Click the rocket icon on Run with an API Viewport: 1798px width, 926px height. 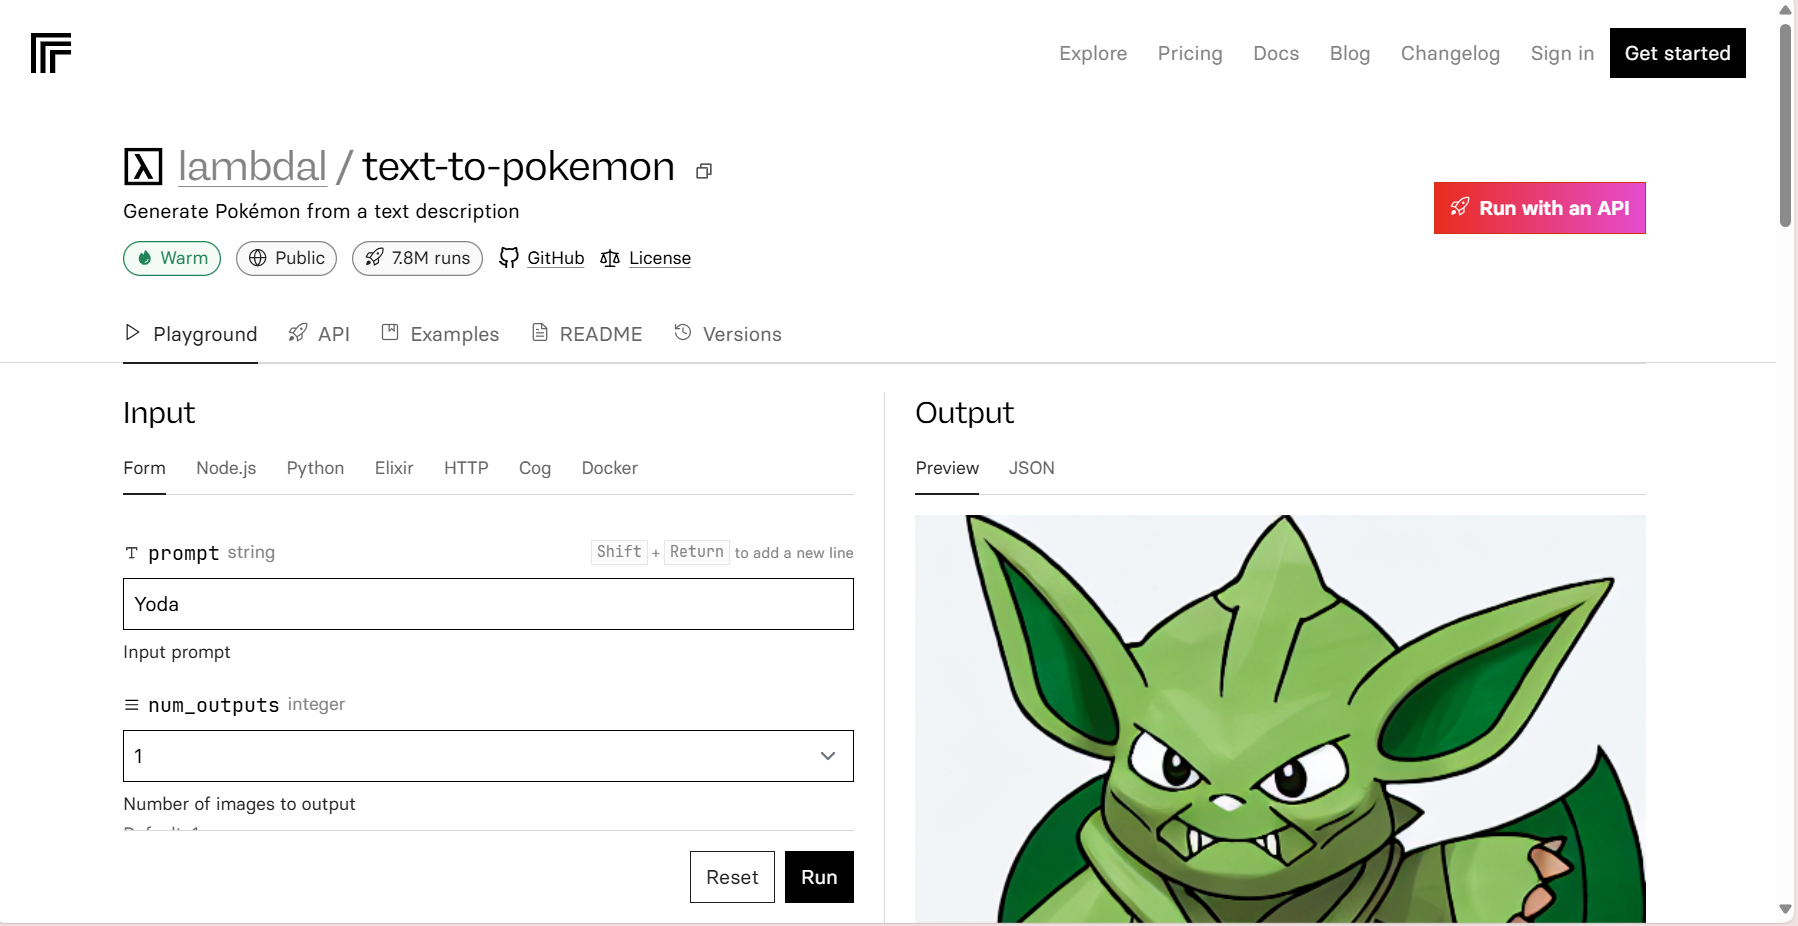(x=1460, y=207)
